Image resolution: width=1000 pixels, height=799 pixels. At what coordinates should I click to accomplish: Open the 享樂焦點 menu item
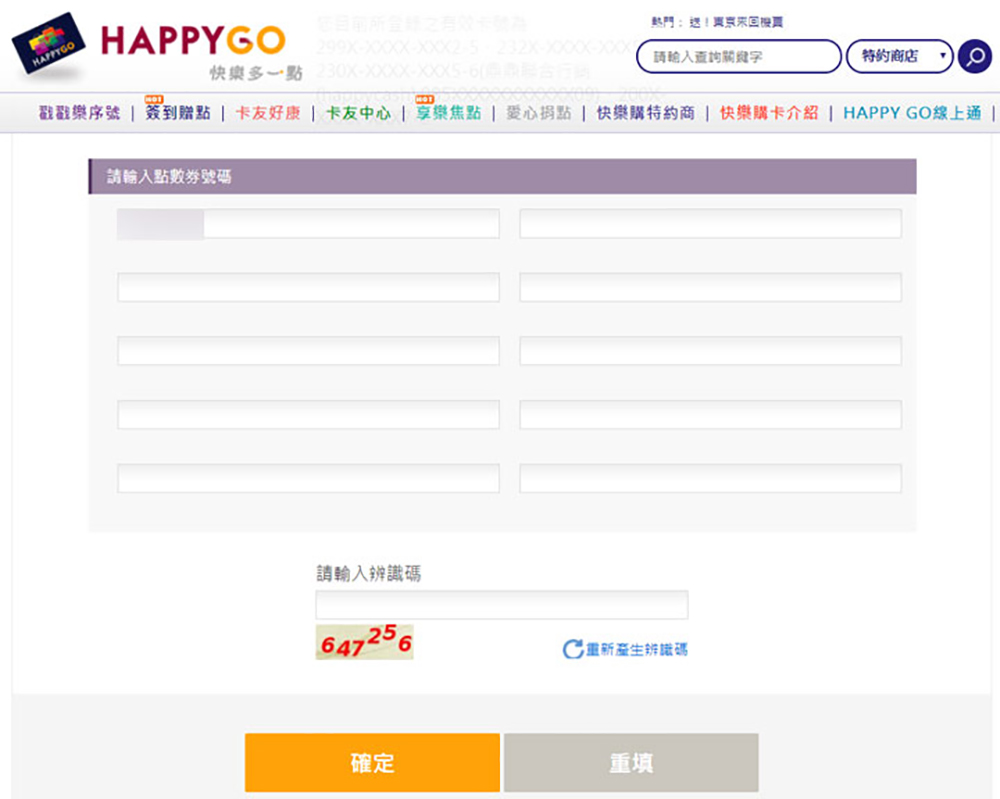click(448, 113)
